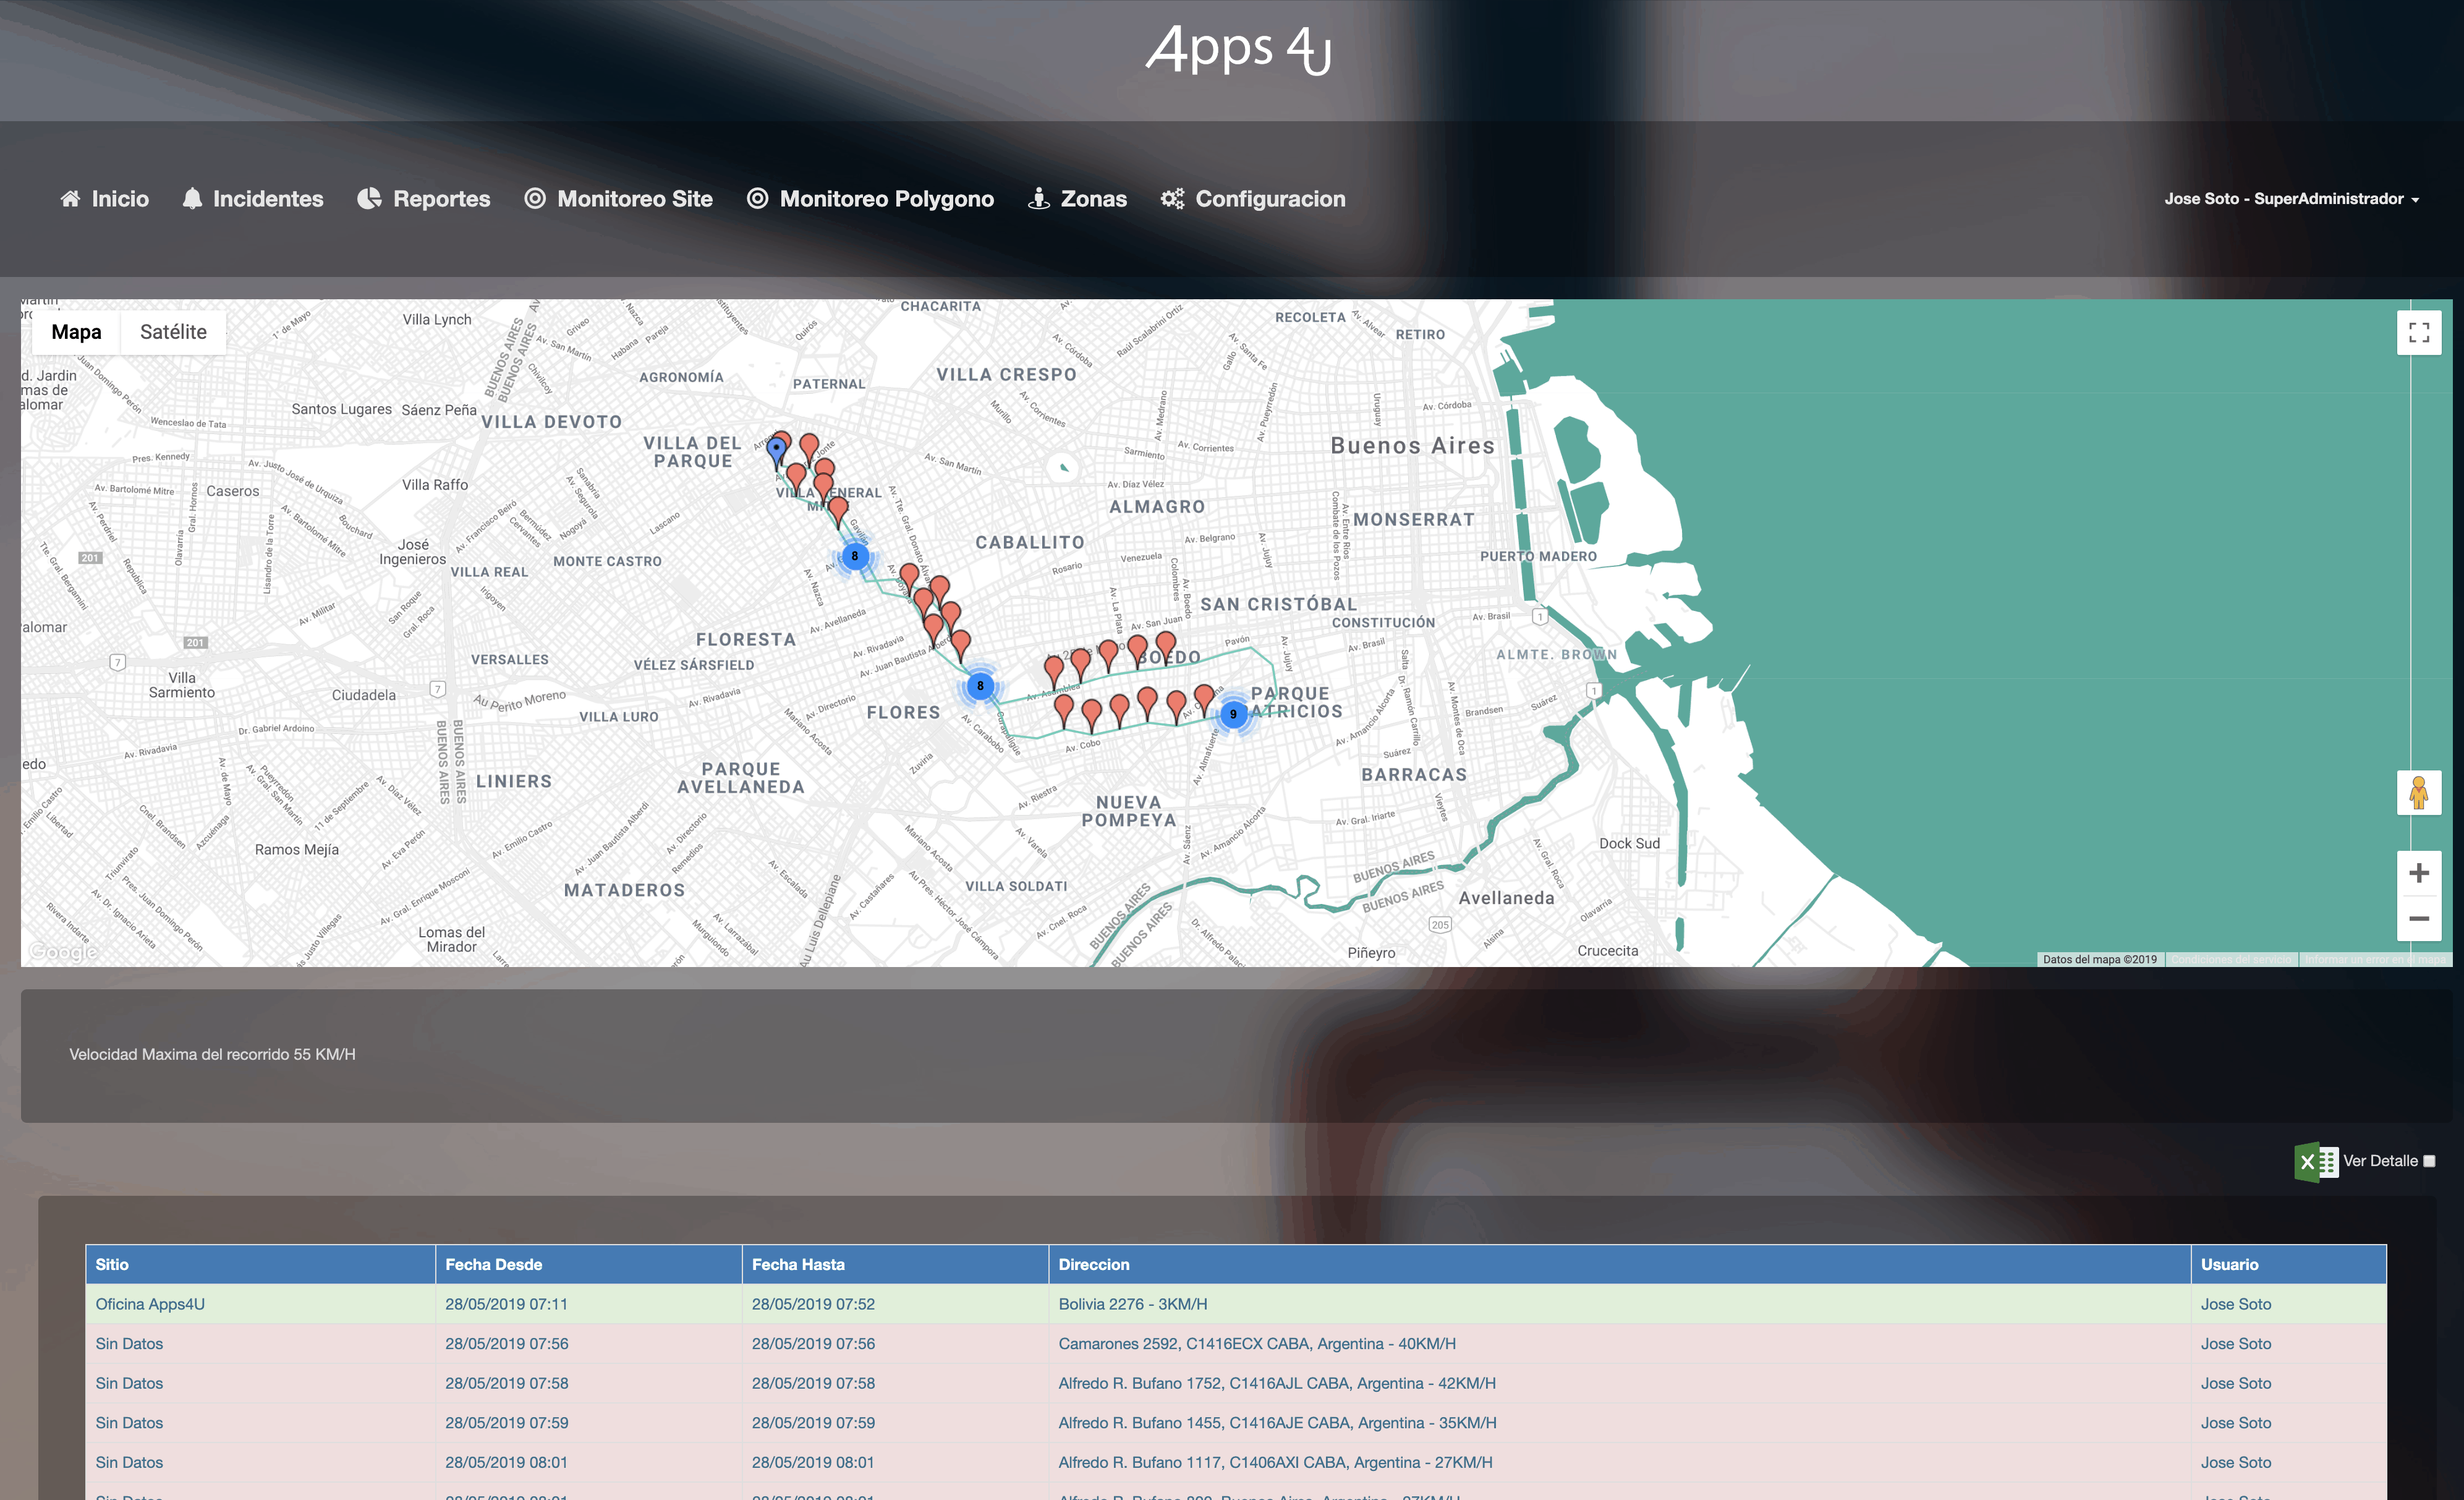
Task: Click the Incidentes bell icon
Action: pos(192,199)
